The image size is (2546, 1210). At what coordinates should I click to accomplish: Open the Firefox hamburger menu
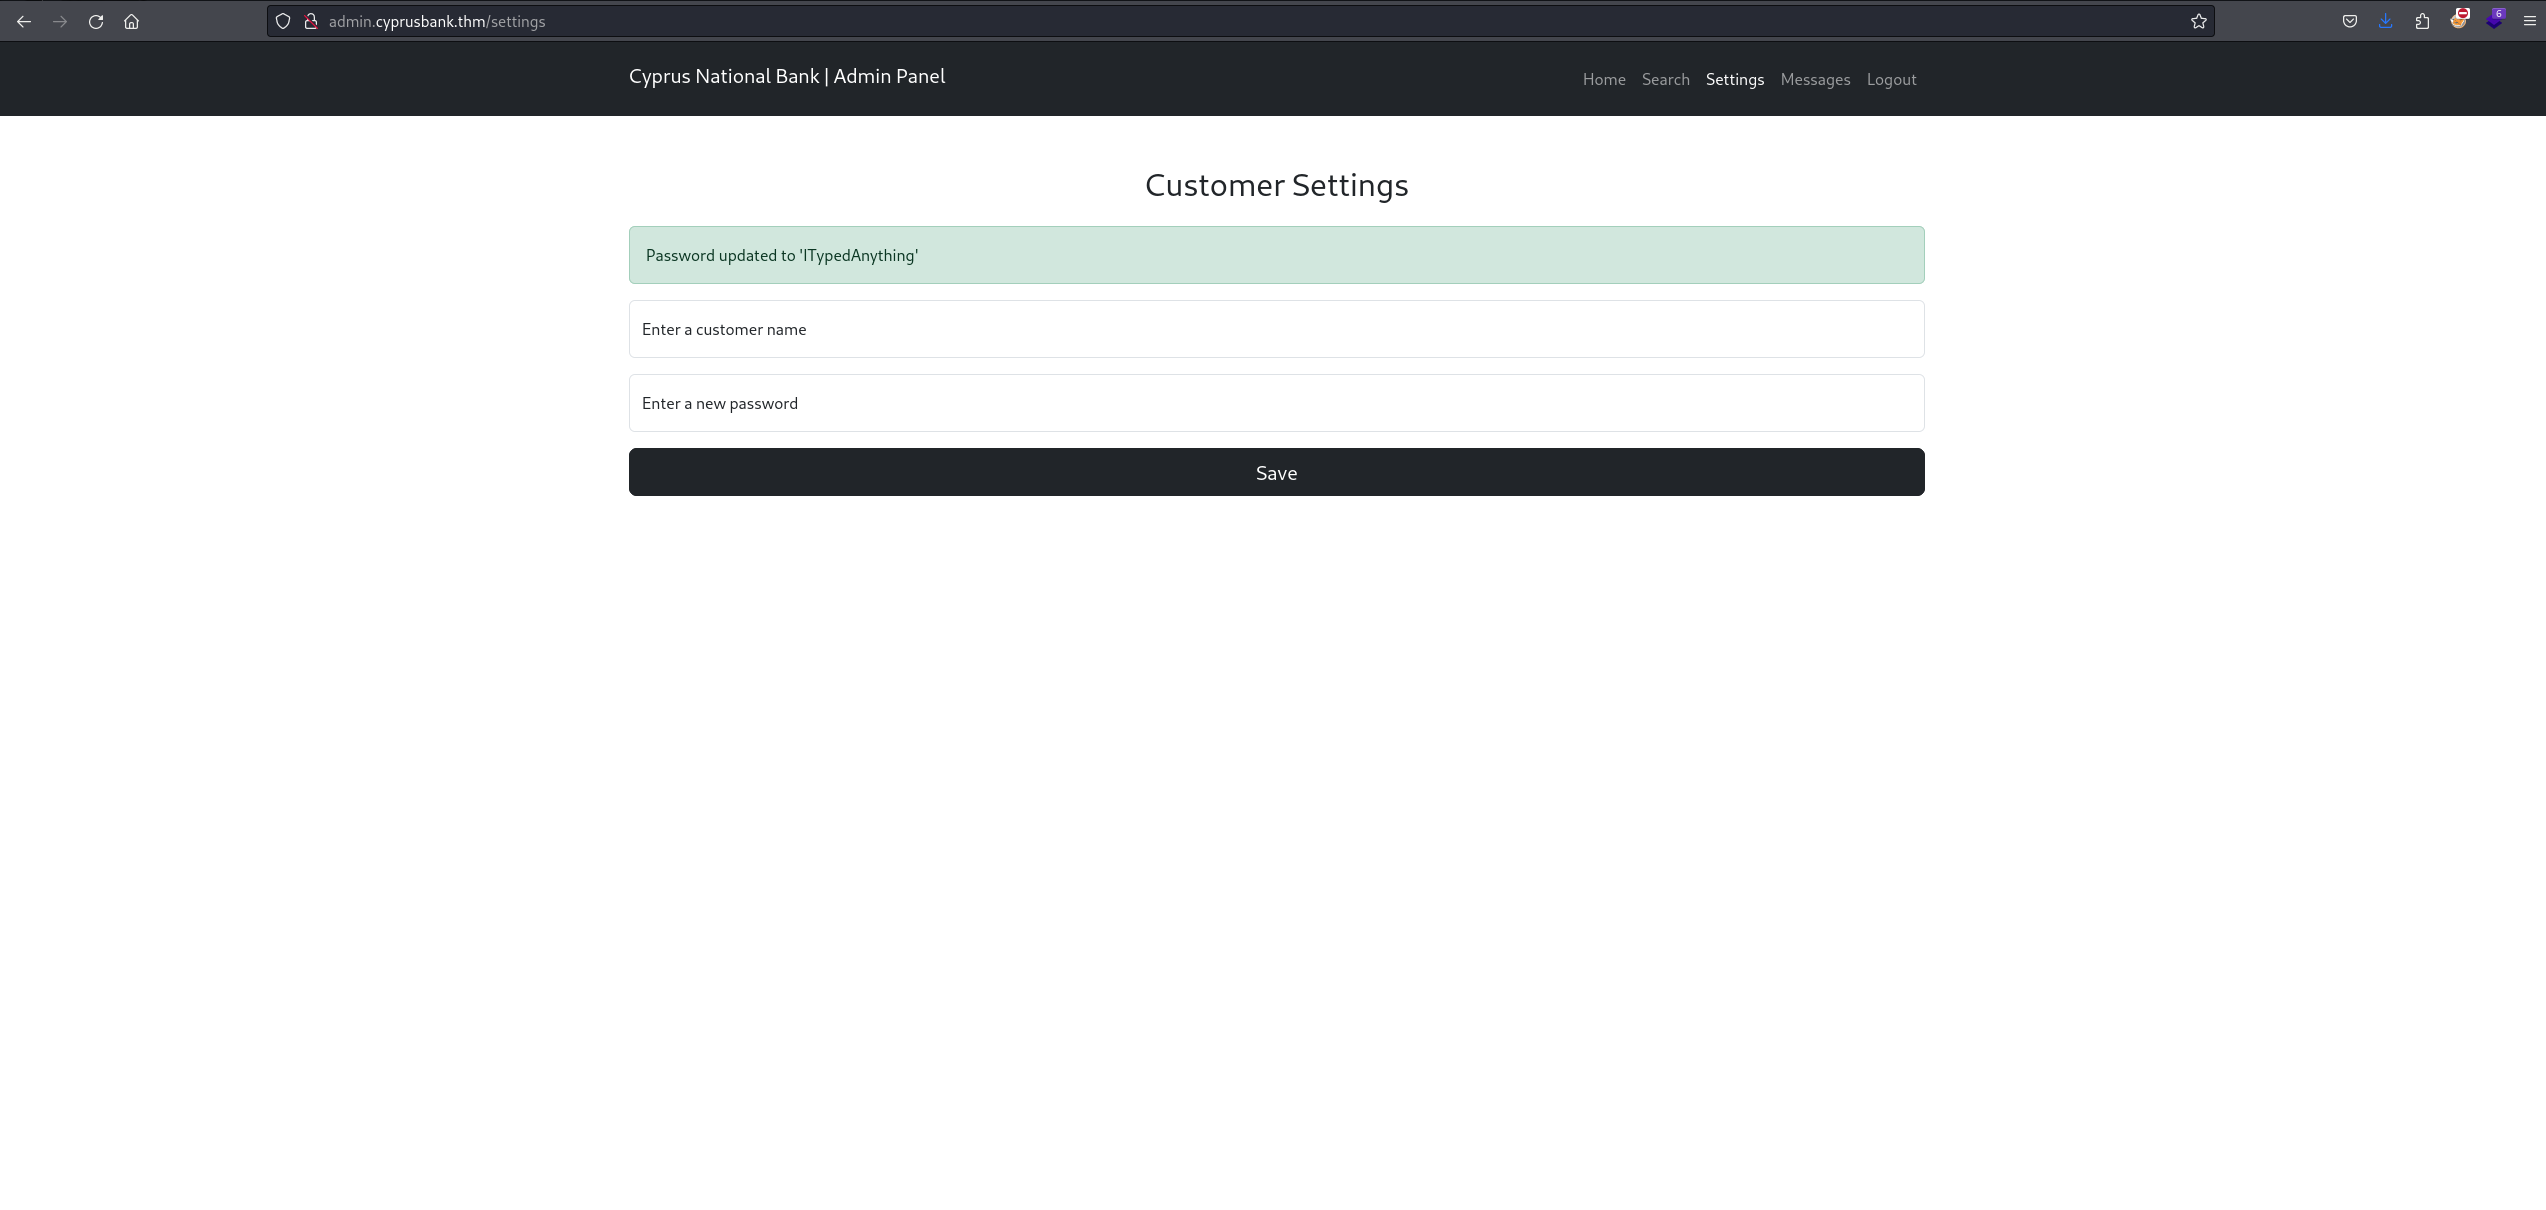[x=2530, y=21]
